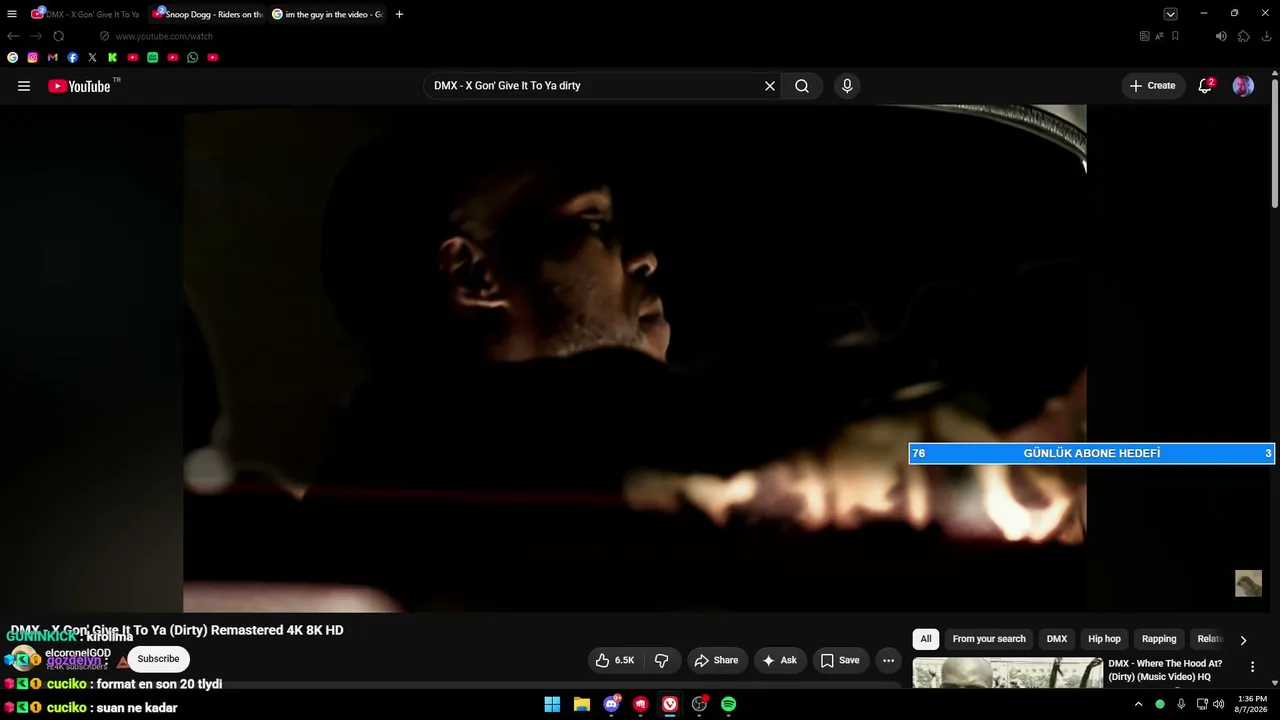Switch to the im the guy in the video tab

click(328, 14)
